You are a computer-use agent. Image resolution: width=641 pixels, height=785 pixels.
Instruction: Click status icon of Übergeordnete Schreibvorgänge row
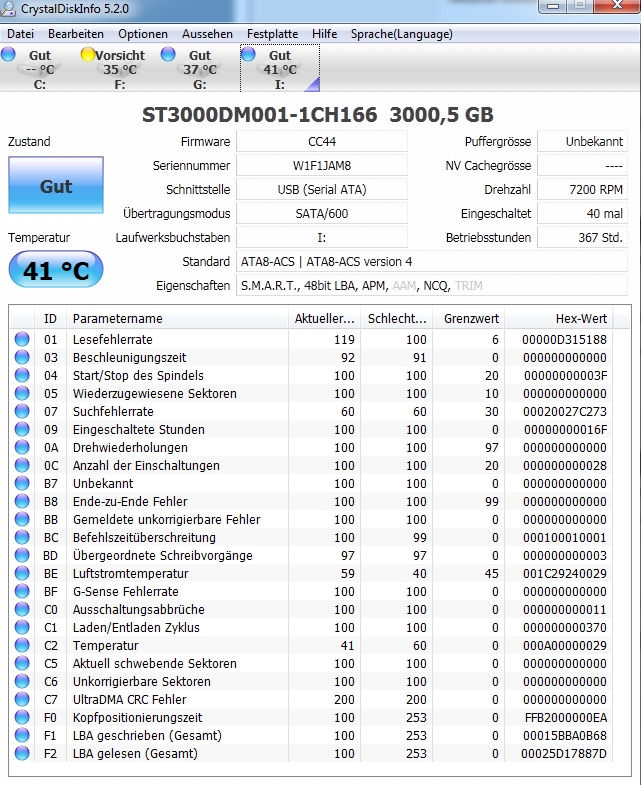(x=22, y=556)
